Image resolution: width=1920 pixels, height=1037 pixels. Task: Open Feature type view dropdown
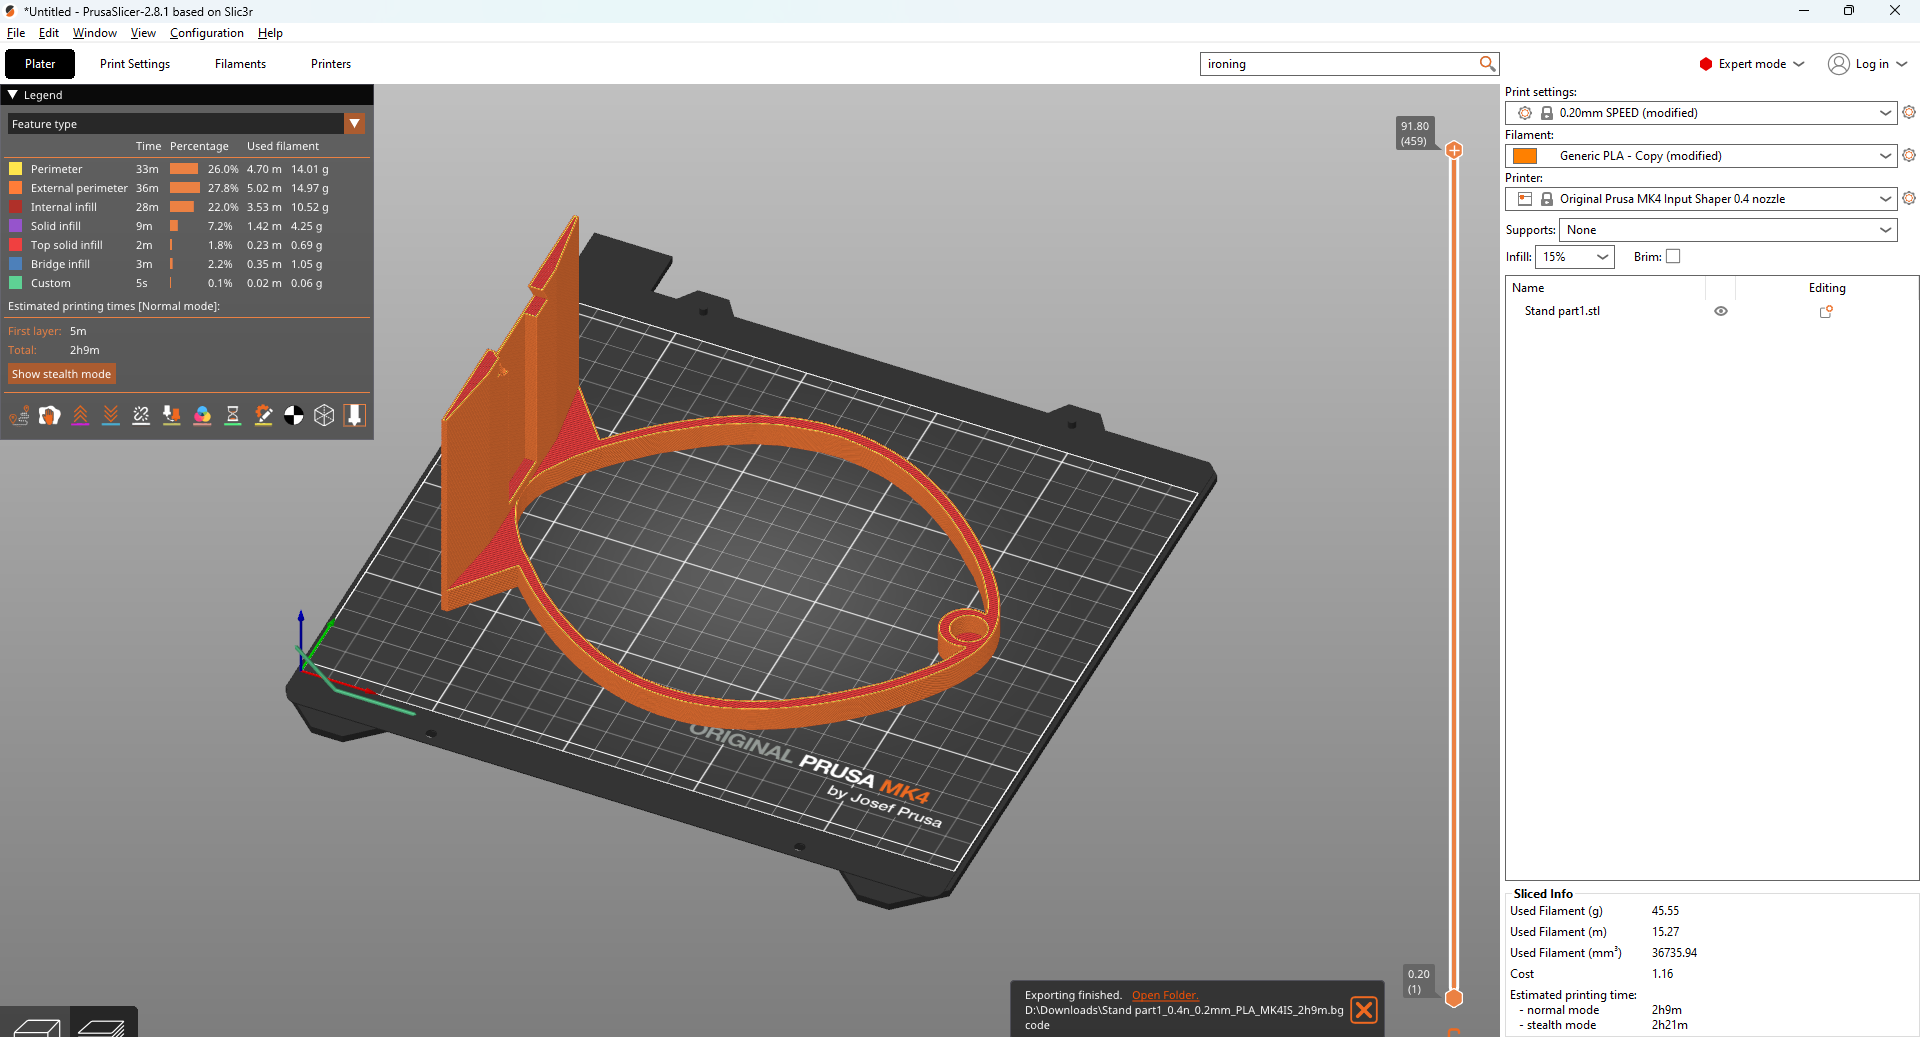[354, 123]
